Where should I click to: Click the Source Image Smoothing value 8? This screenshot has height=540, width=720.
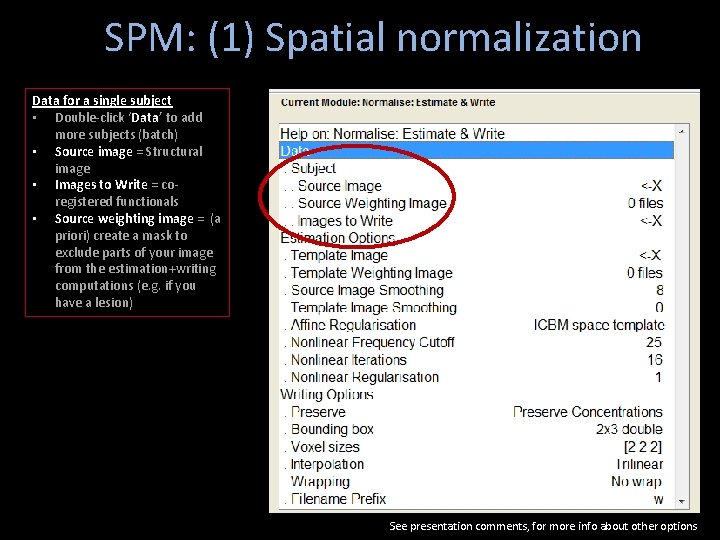659,290
